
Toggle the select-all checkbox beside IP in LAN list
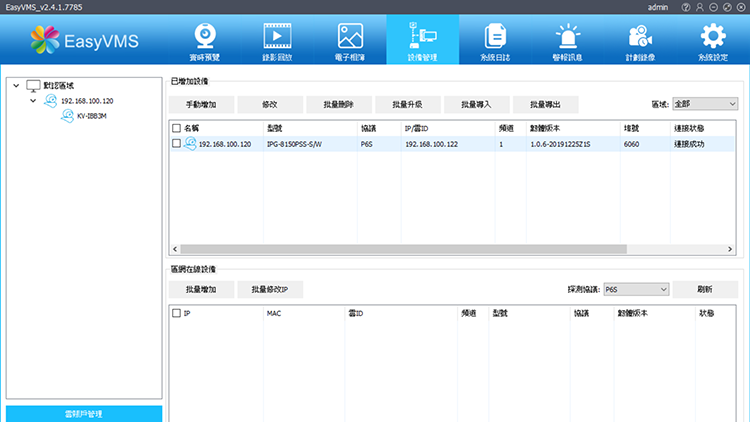pyautogui.click(x=177, y=313)
